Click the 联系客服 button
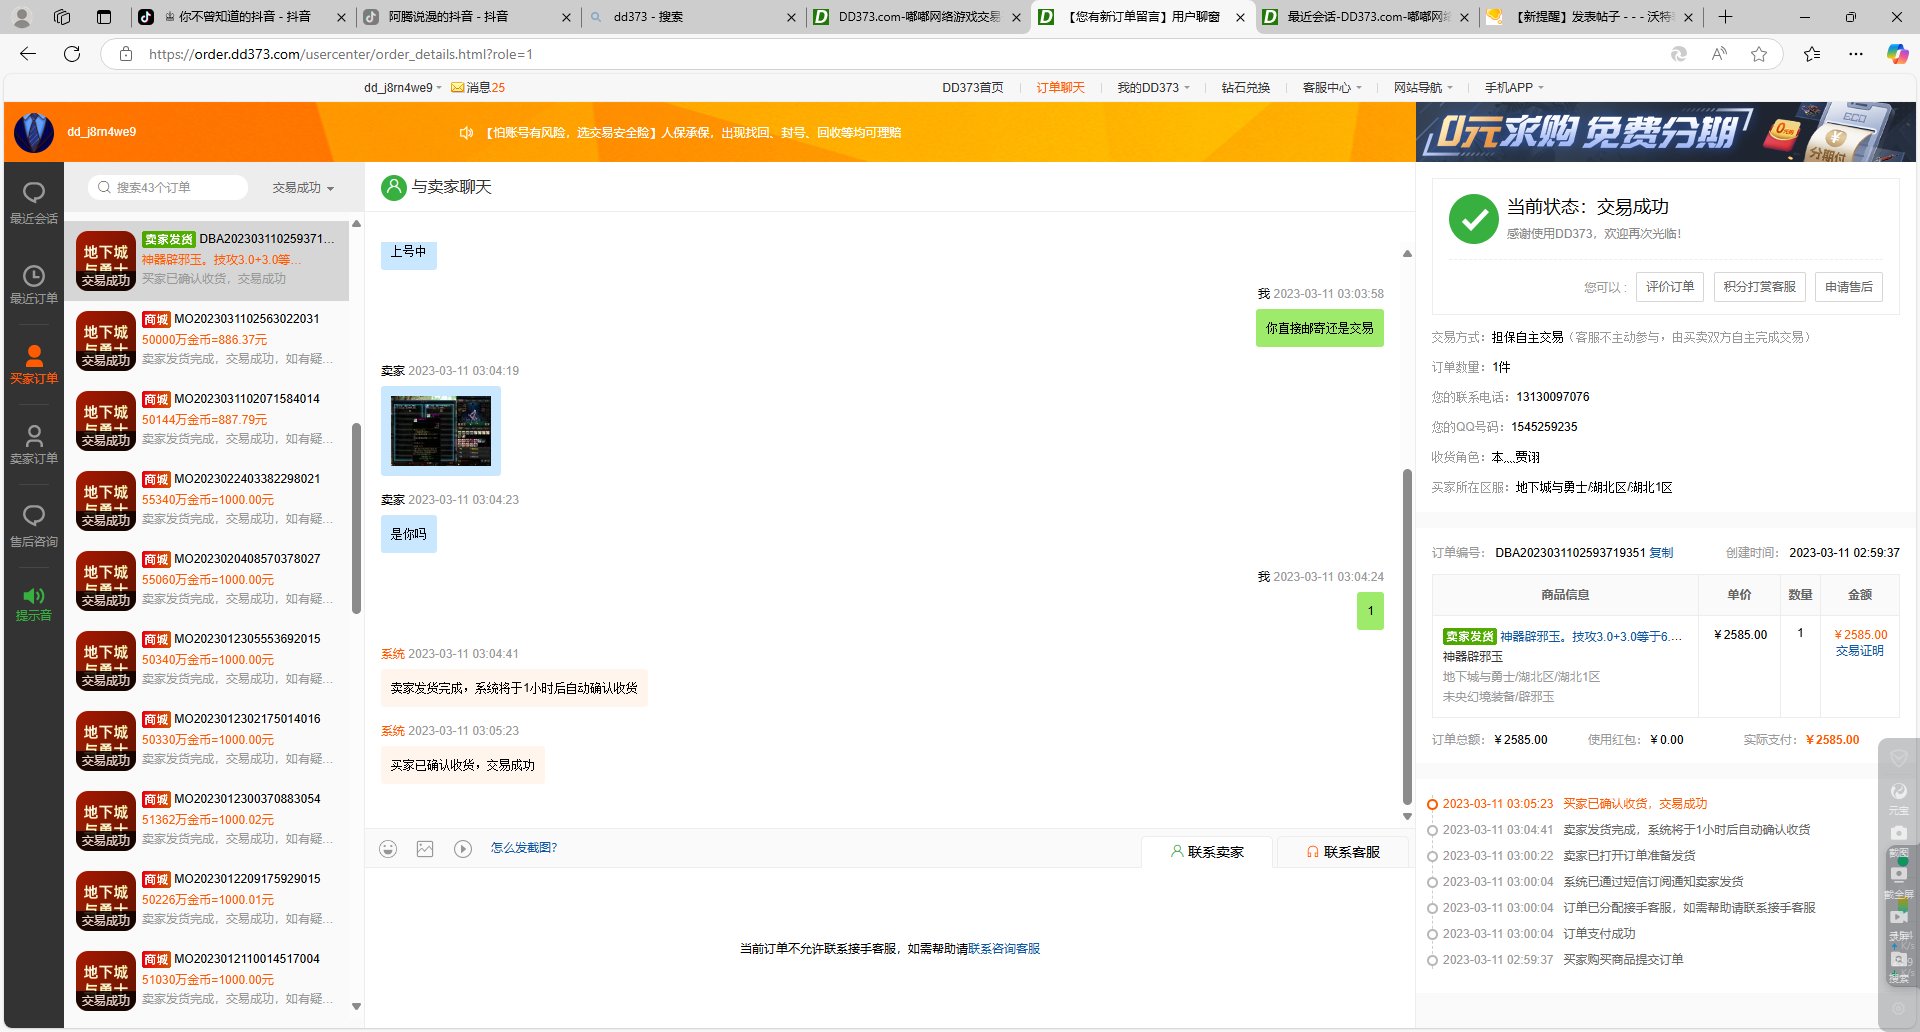 [1343, 852]
